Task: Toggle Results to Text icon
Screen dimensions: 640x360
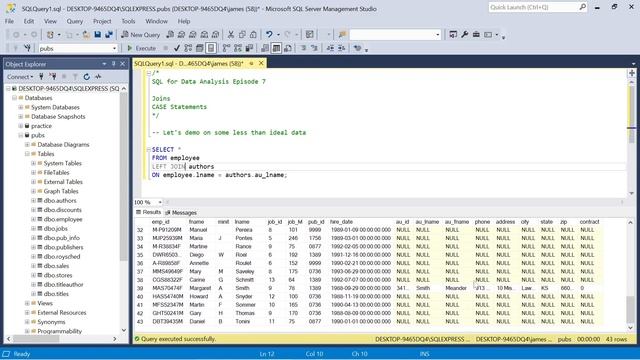Action: 265,48
